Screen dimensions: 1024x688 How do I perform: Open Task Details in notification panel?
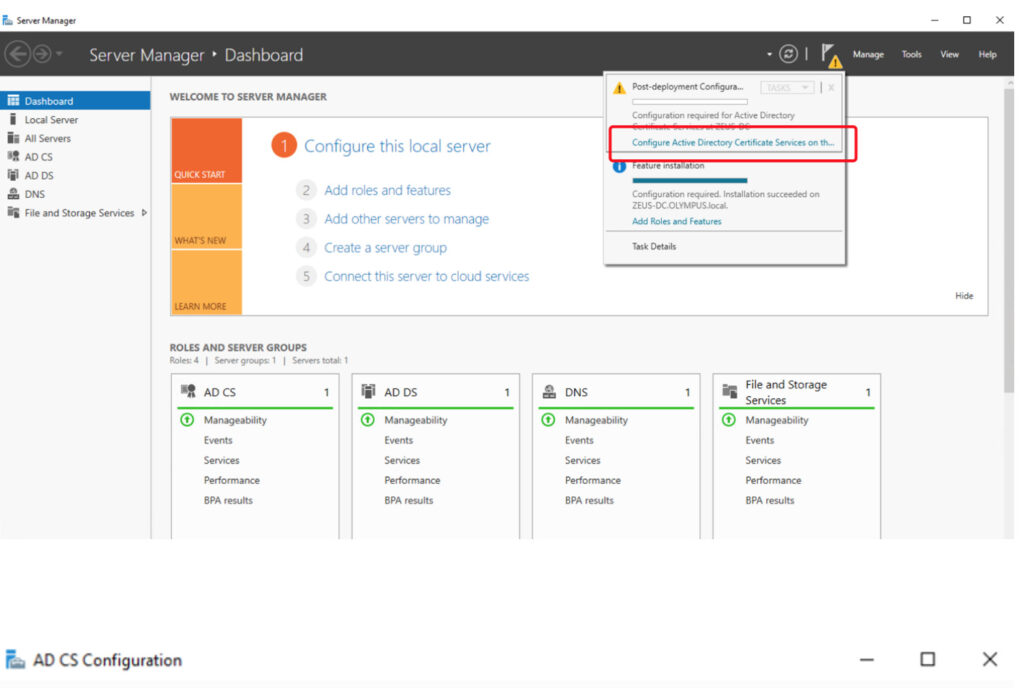(x=654, y=246)
